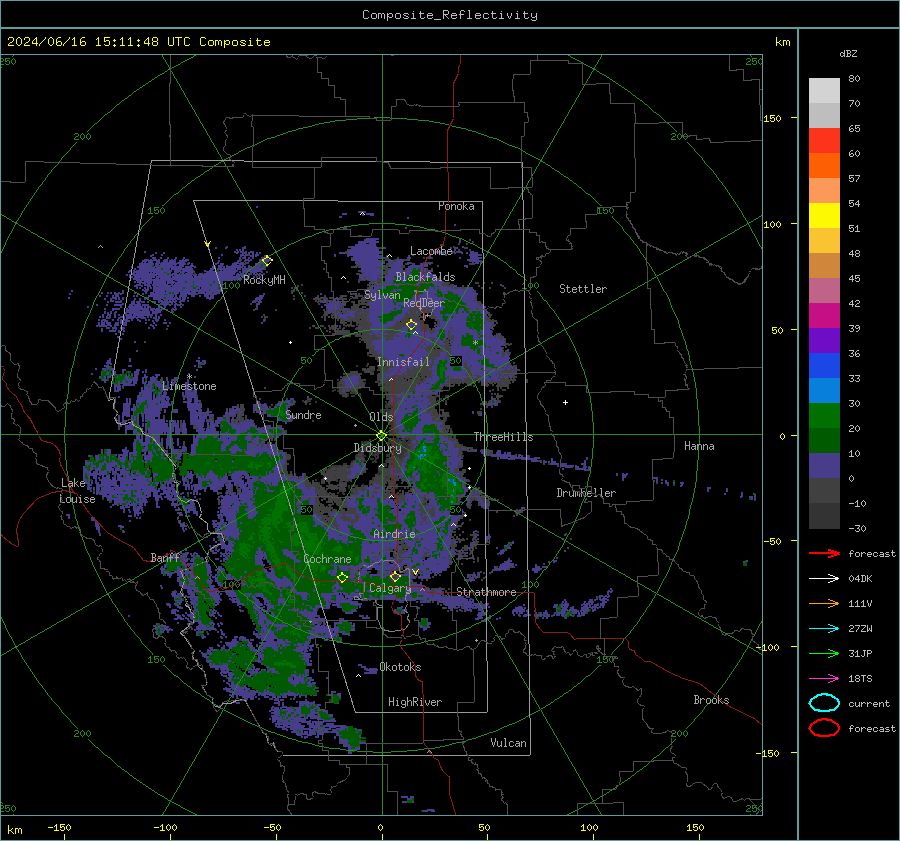900x841 pixels.
Task: Select the purple swatch between 39 and 36 dBZ
Action: (x=824, y=340)
